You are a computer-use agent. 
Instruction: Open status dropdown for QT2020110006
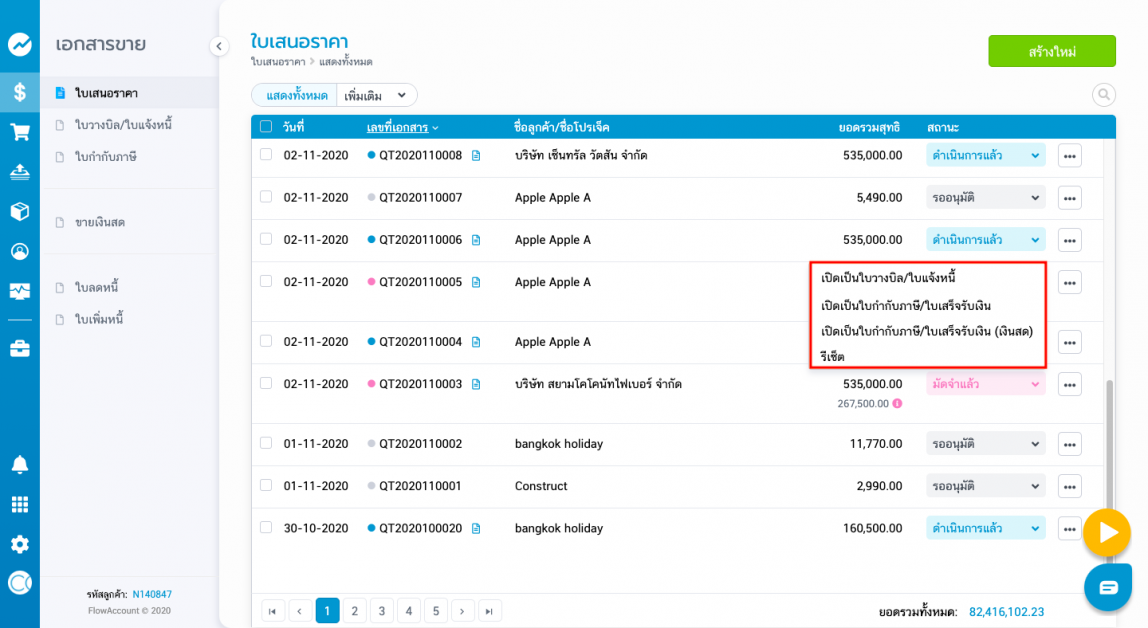click(985, 239)
